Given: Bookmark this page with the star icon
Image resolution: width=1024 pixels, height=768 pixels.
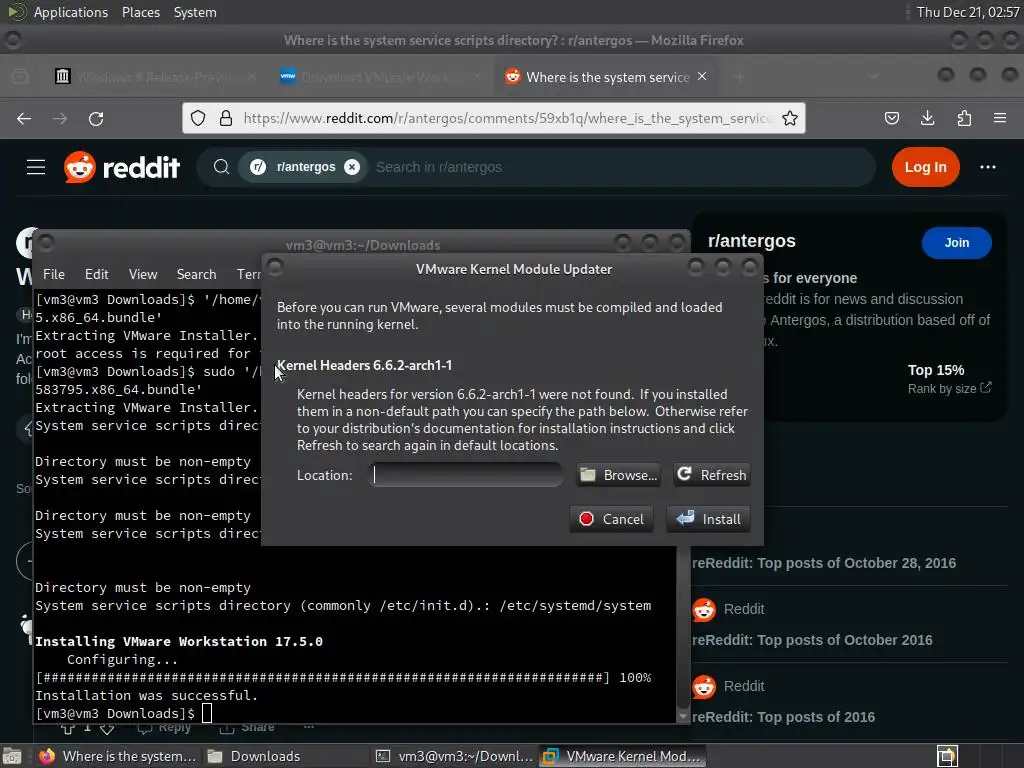Looking at the screenshot, I should 790,118.
